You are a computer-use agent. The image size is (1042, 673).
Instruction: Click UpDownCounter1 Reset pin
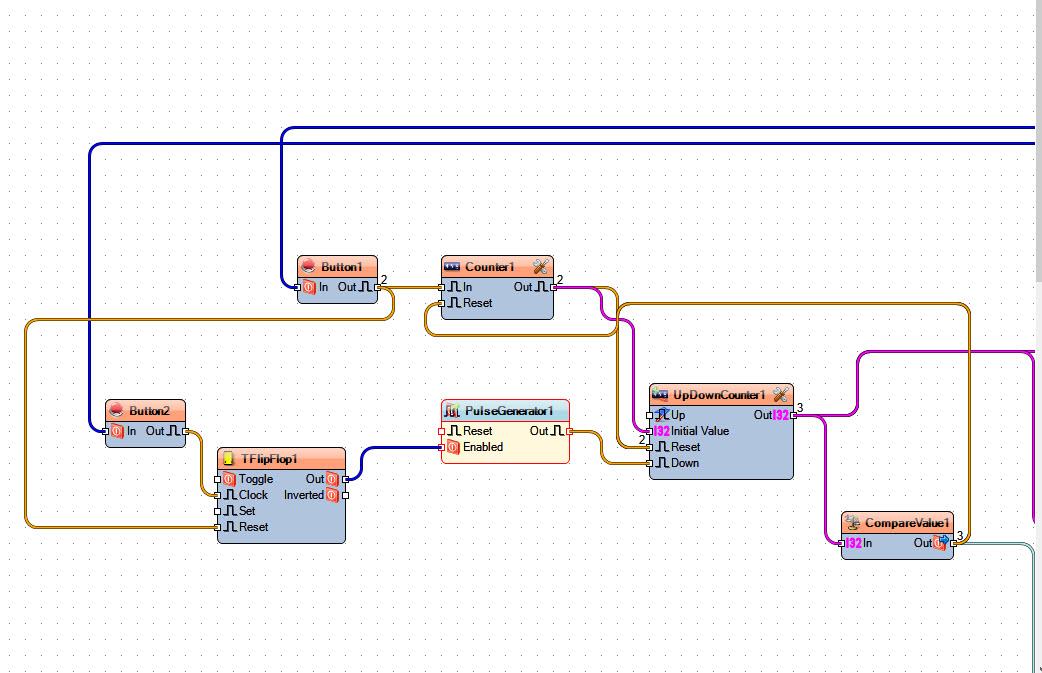pyautogui.click(x=650, y=447)
